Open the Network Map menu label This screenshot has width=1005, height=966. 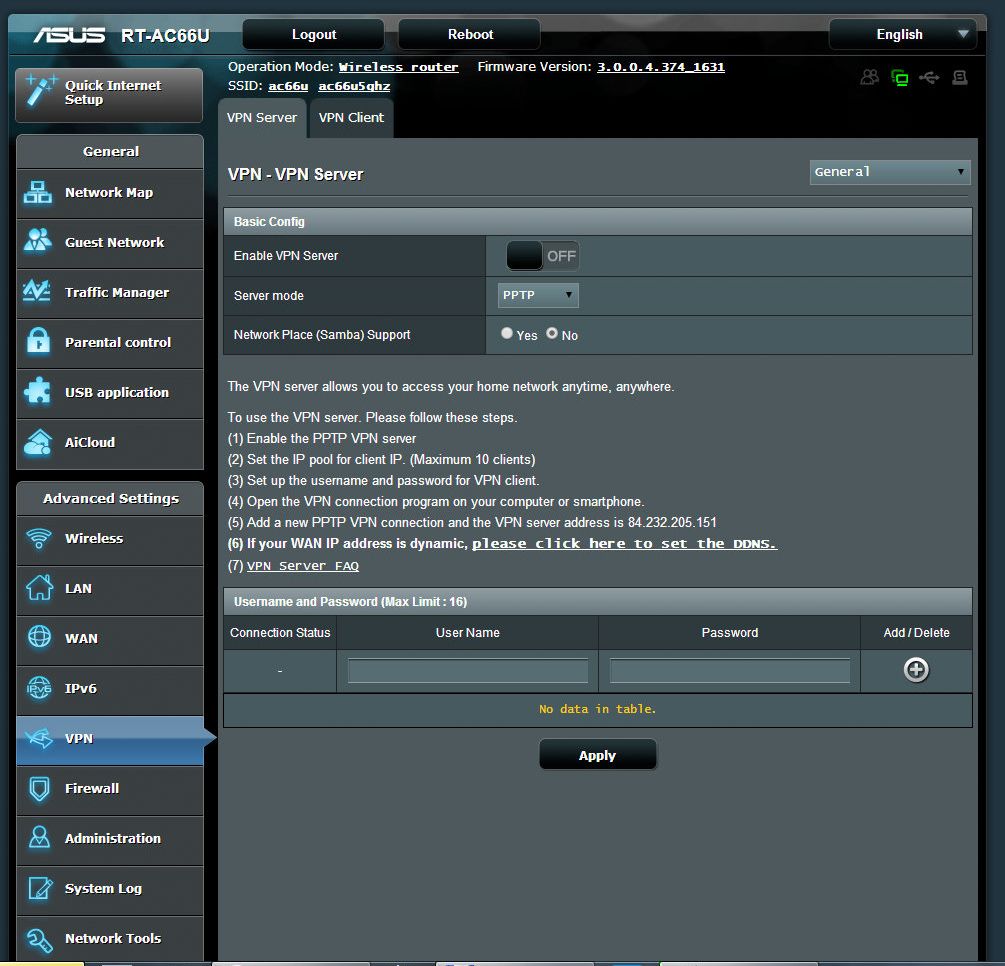coord(109,192)
